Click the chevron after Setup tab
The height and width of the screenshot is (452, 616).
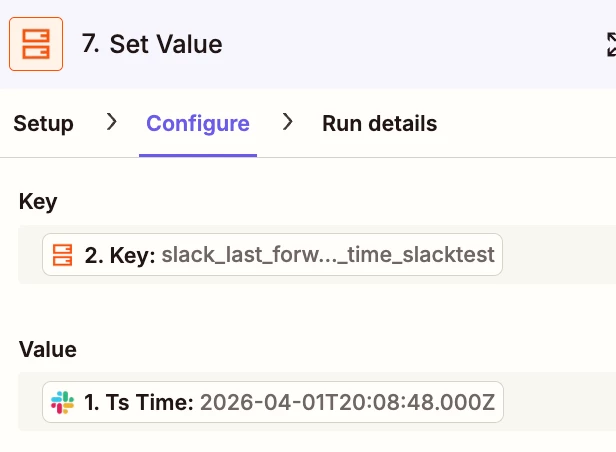tap(111, 123)
